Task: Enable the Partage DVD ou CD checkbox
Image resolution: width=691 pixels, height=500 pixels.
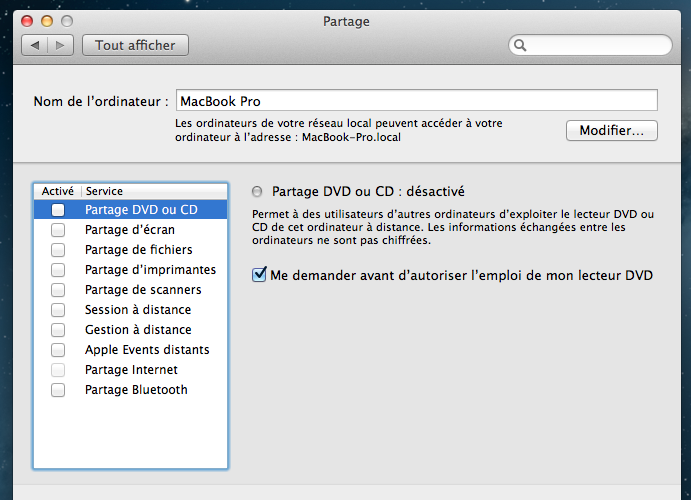Action: (58, 210)
